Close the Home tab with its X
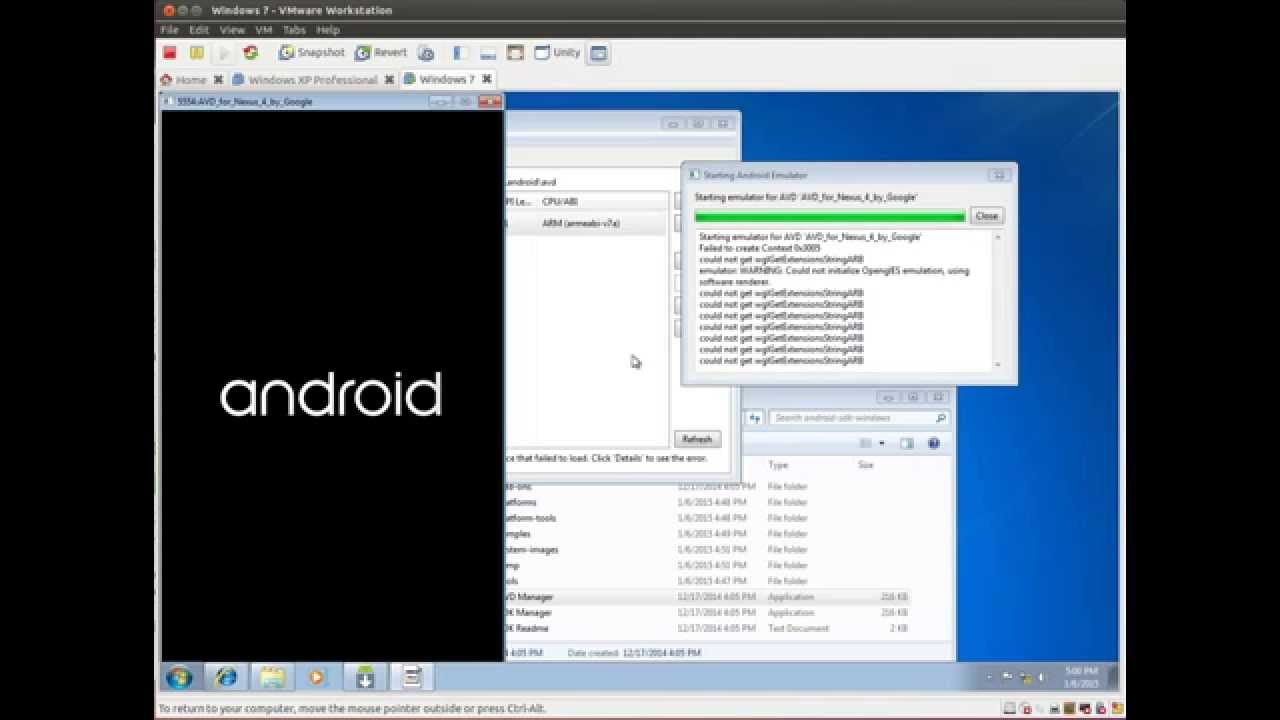The height and width of the screenshot is (720, 1280). click(x=218, y=80)
